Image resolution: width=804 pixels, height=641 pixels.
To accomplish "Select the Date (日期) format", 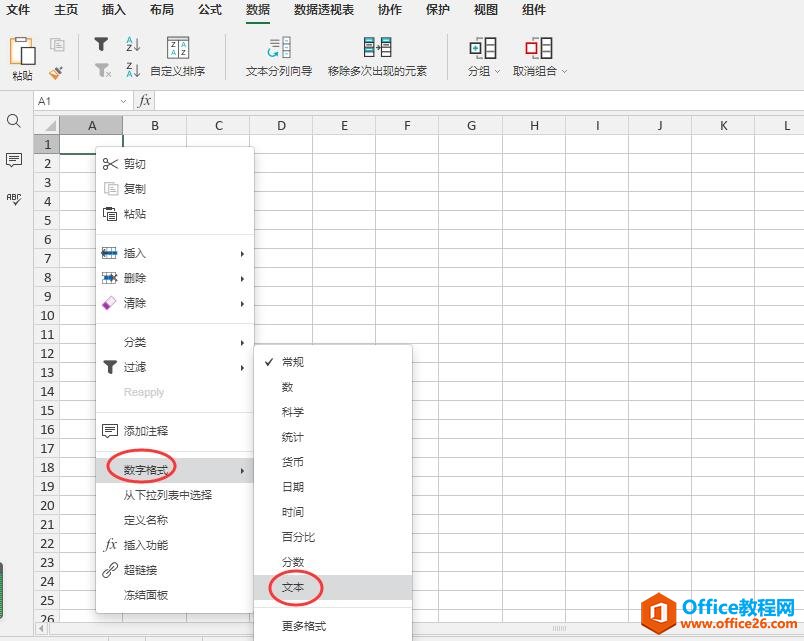I will pos(333,487).
